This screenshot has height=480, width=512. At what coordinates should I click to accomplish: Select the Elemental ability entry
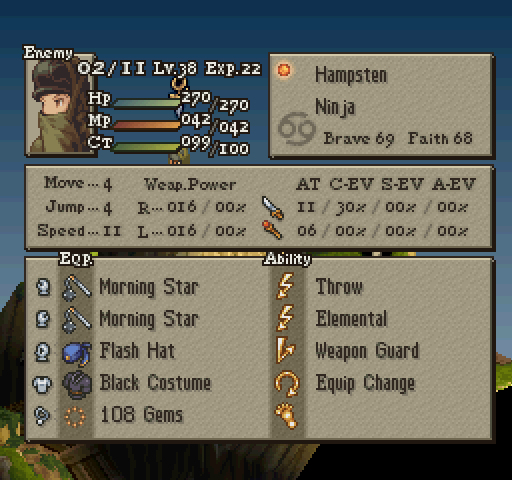[x=351, y=318]
